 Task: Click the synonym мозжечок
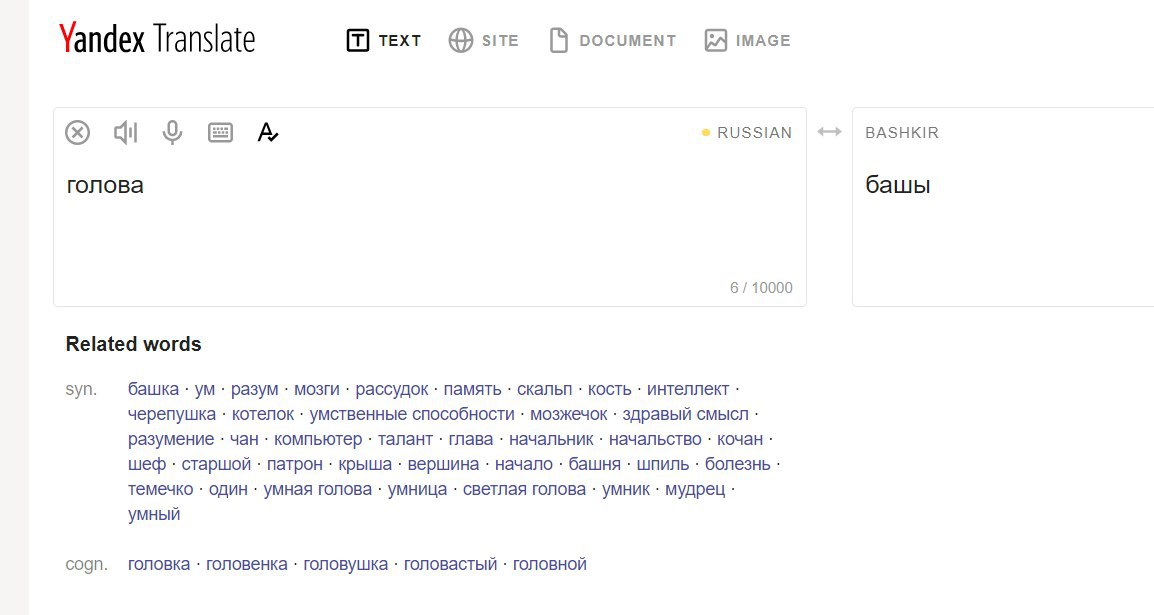569,414
